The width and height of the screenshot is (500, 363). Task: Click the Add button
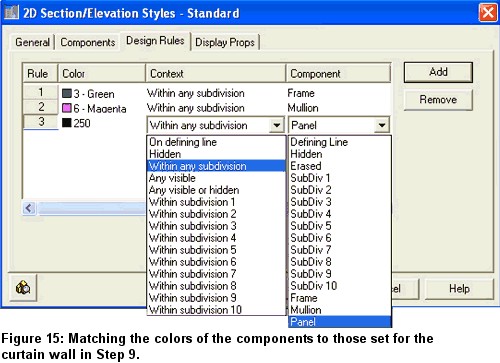tap(438, 72)
